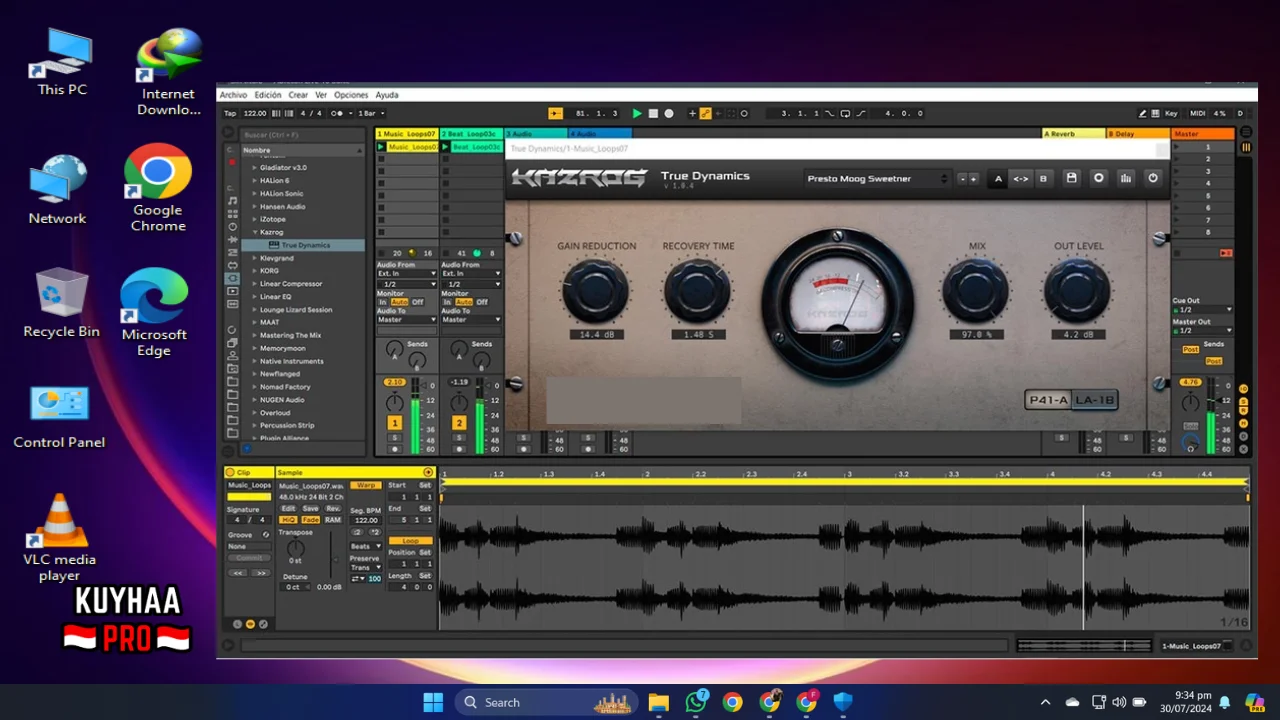Swap A and B states with arrow button
Viewport: 1280px width, 720px height.
1020,179
